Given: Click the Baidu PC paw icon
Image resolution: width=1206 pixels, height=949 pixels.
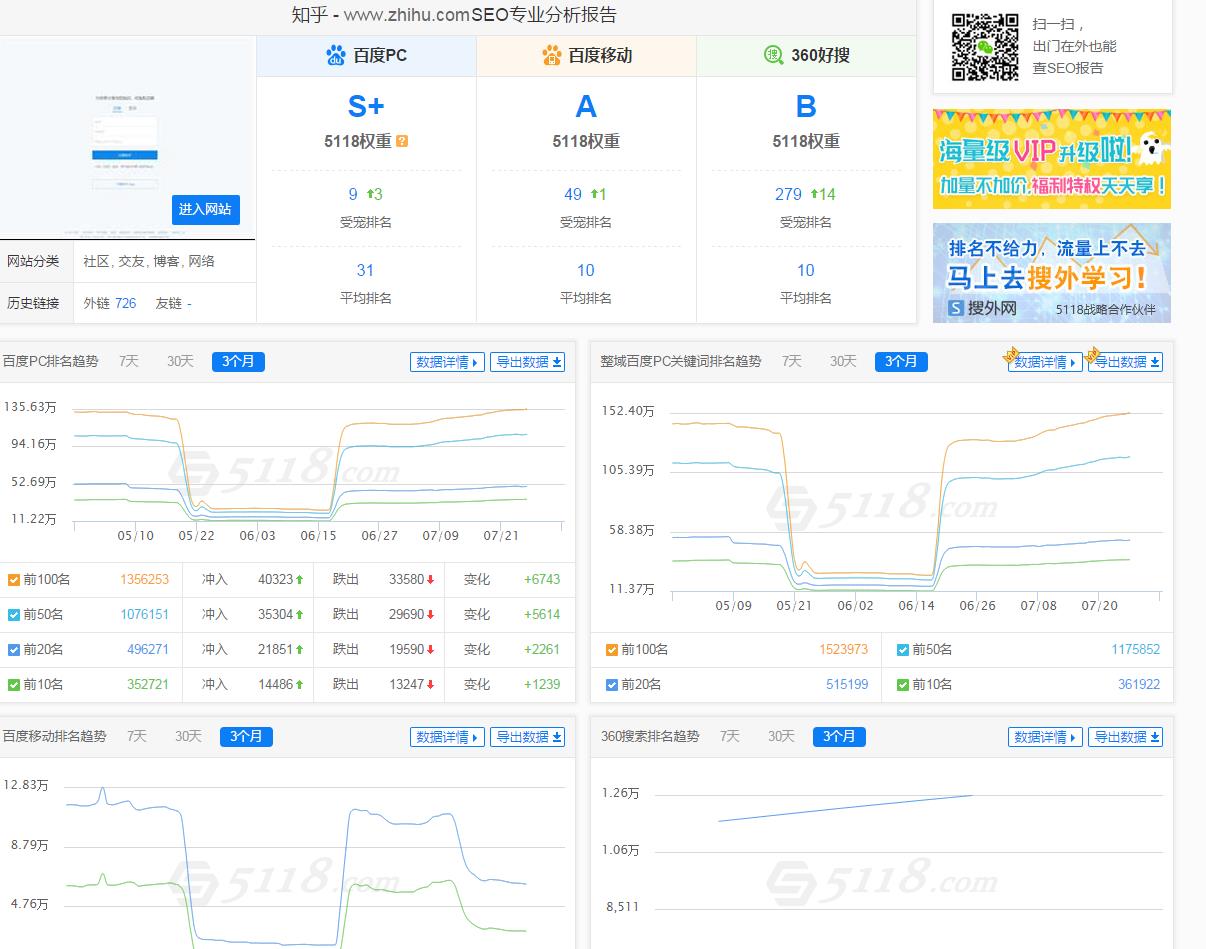Looking at the screenshot, I should (x=336, y=56).
